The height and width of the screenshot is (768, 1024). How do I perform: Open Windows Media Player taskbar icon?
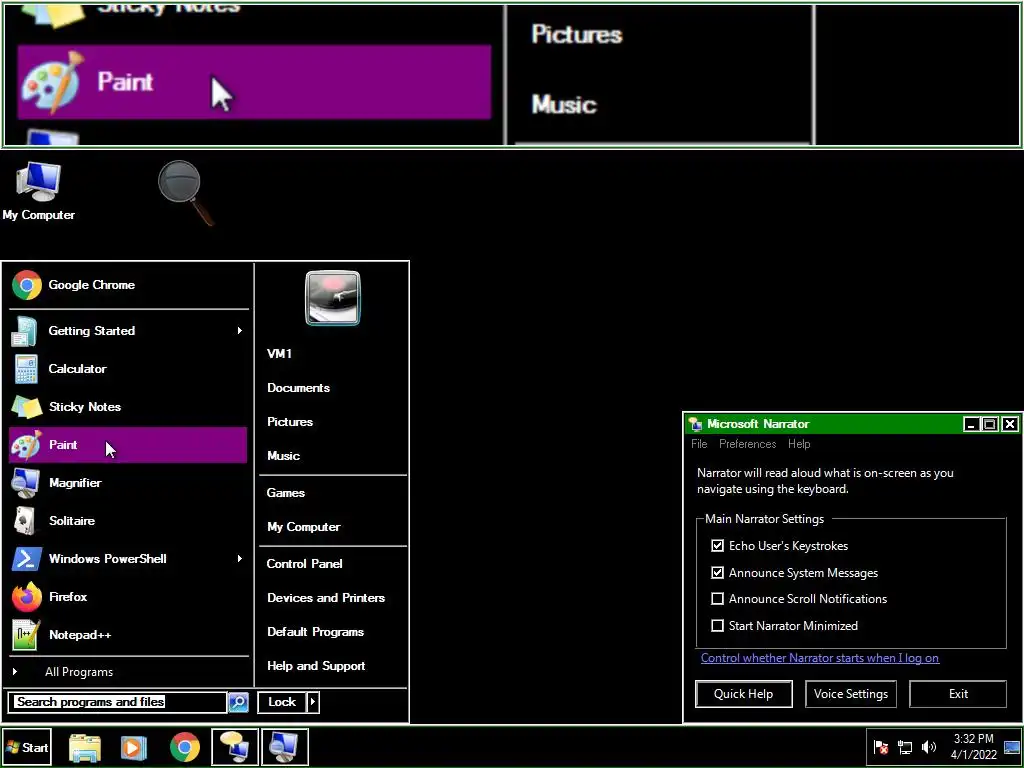(134, 747)
